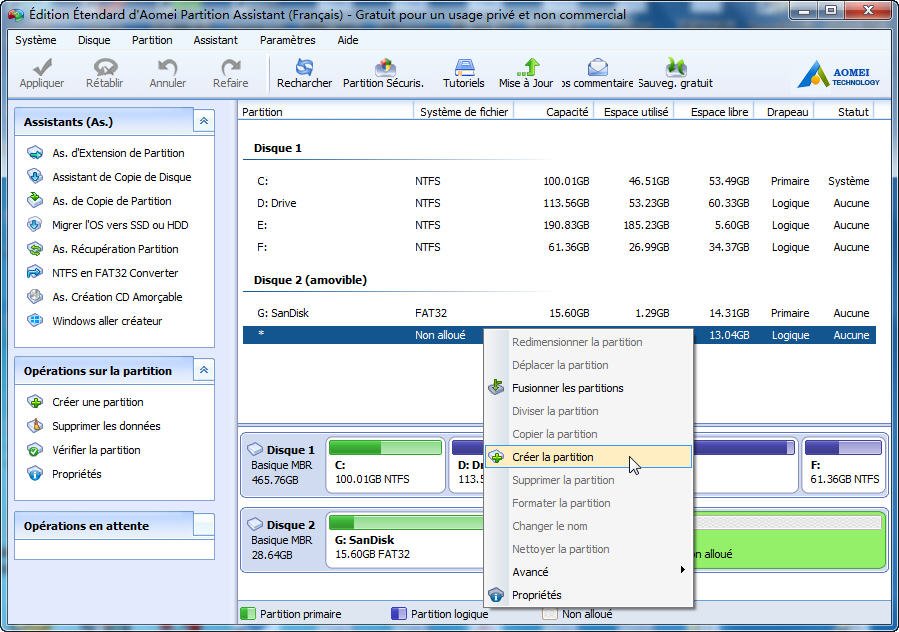
Task: Sort by Capacité column header
Action: (554, 112)
